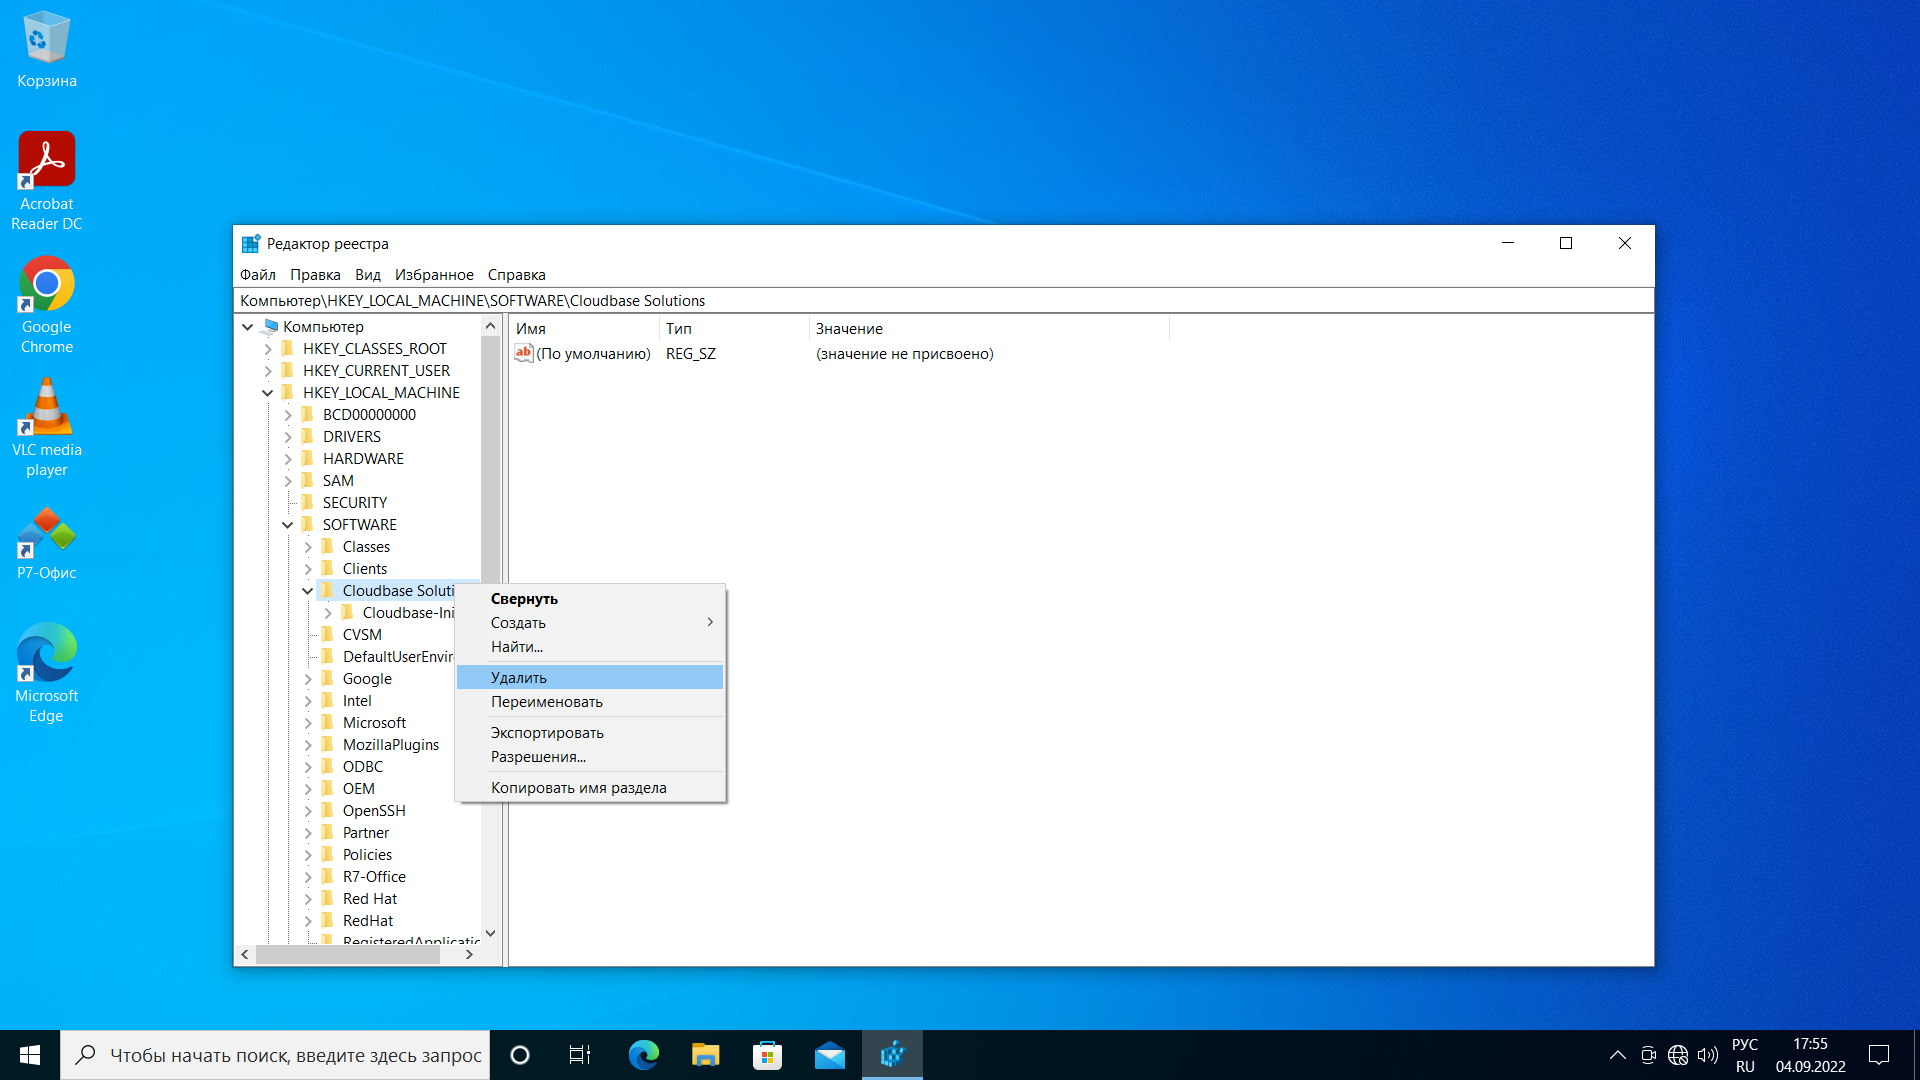1920x1080 pixels.
Task: Expand the HKEY_CURRENT_USER registry key
Action: point(266,371)
